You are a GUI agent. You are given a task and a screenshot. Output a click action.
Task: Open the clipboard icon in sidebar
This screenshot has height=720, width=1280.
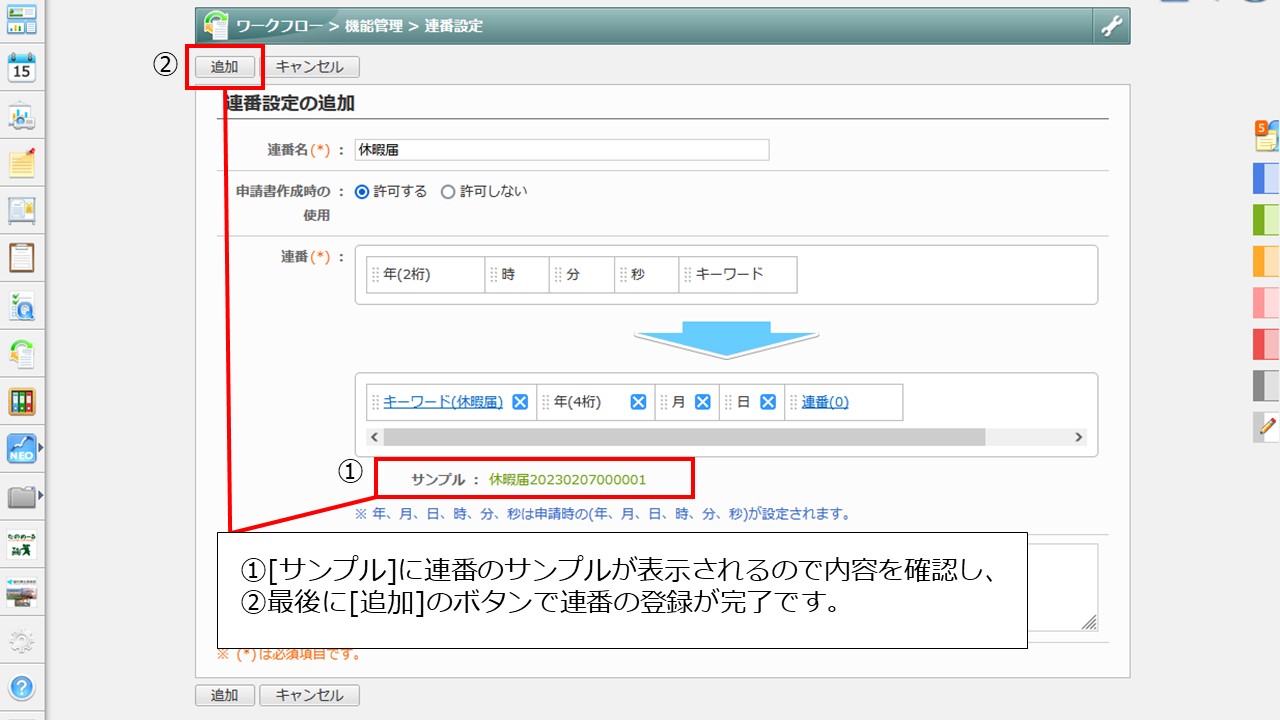tap(21, 257)
